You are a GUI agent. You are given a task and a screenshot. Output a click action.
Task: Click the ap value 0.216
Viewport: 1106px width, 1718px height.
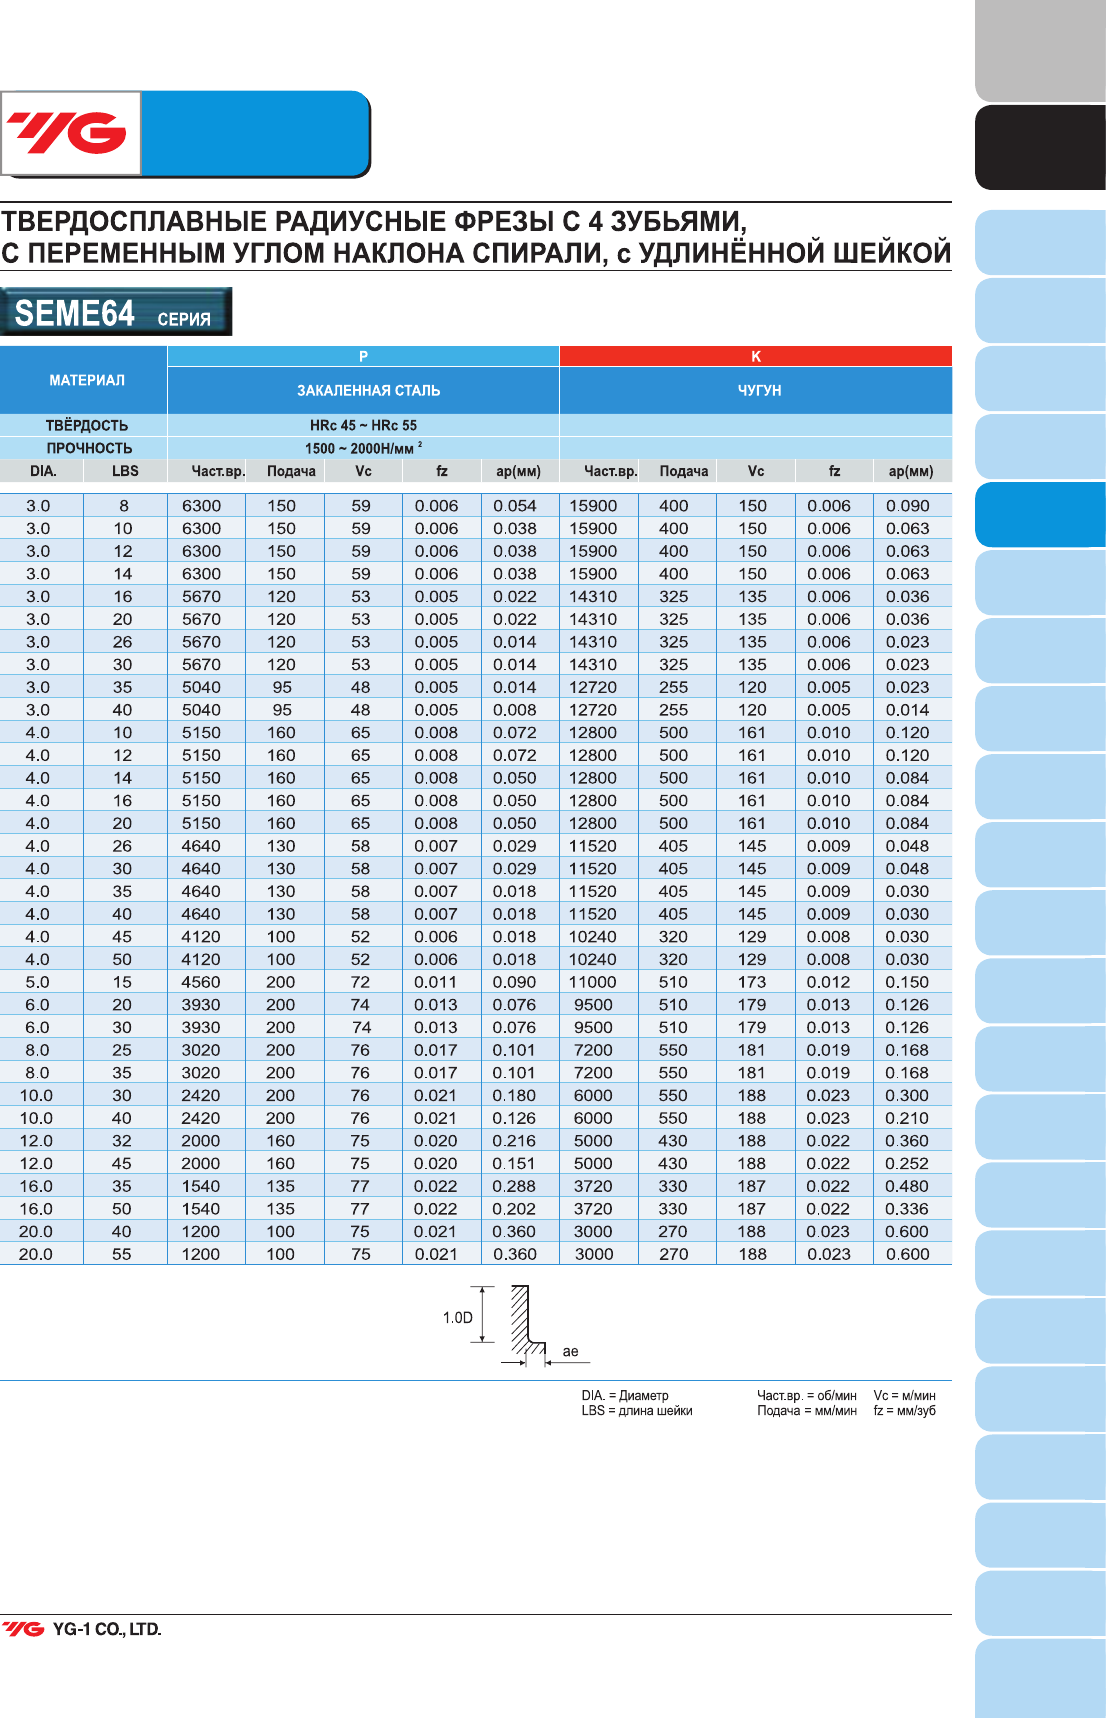coord(514,1141)
